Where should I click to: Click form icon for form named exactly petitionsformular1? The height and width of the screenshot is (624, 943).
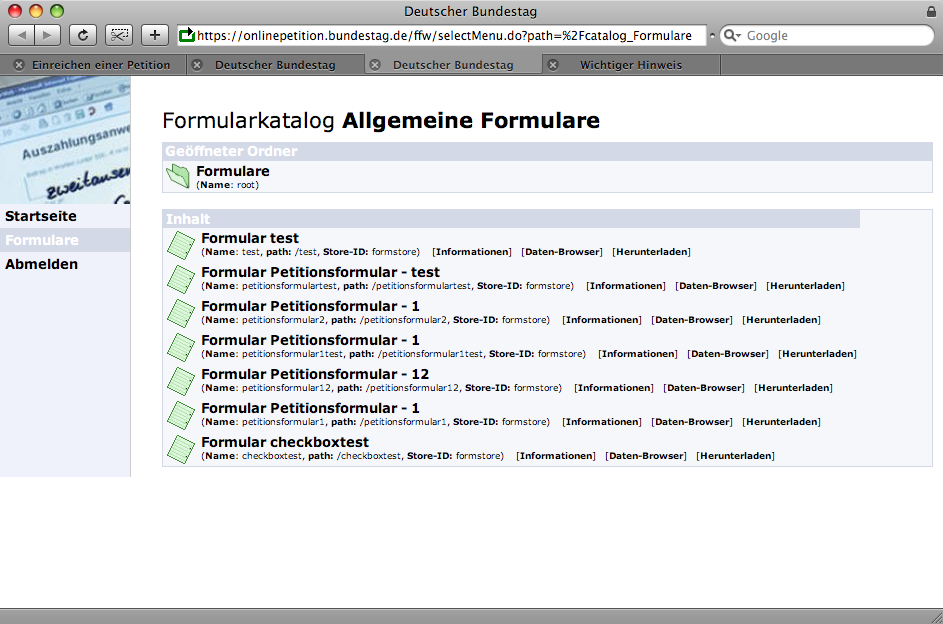(x=180, y=415)
